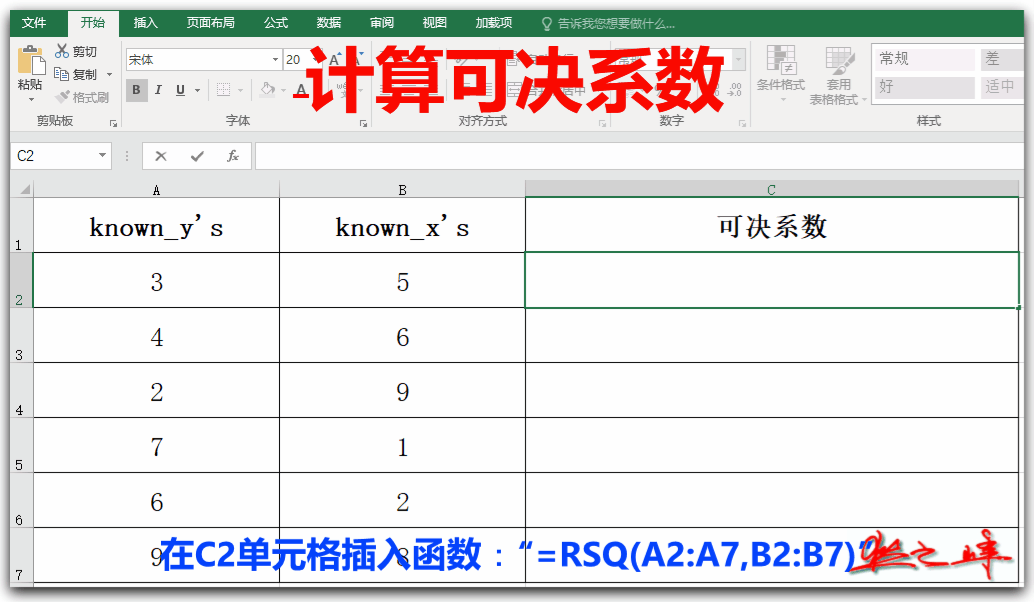Select the 常规 cell style
The height and width of the screenshot is (602, 1034).
click(924, 59)
